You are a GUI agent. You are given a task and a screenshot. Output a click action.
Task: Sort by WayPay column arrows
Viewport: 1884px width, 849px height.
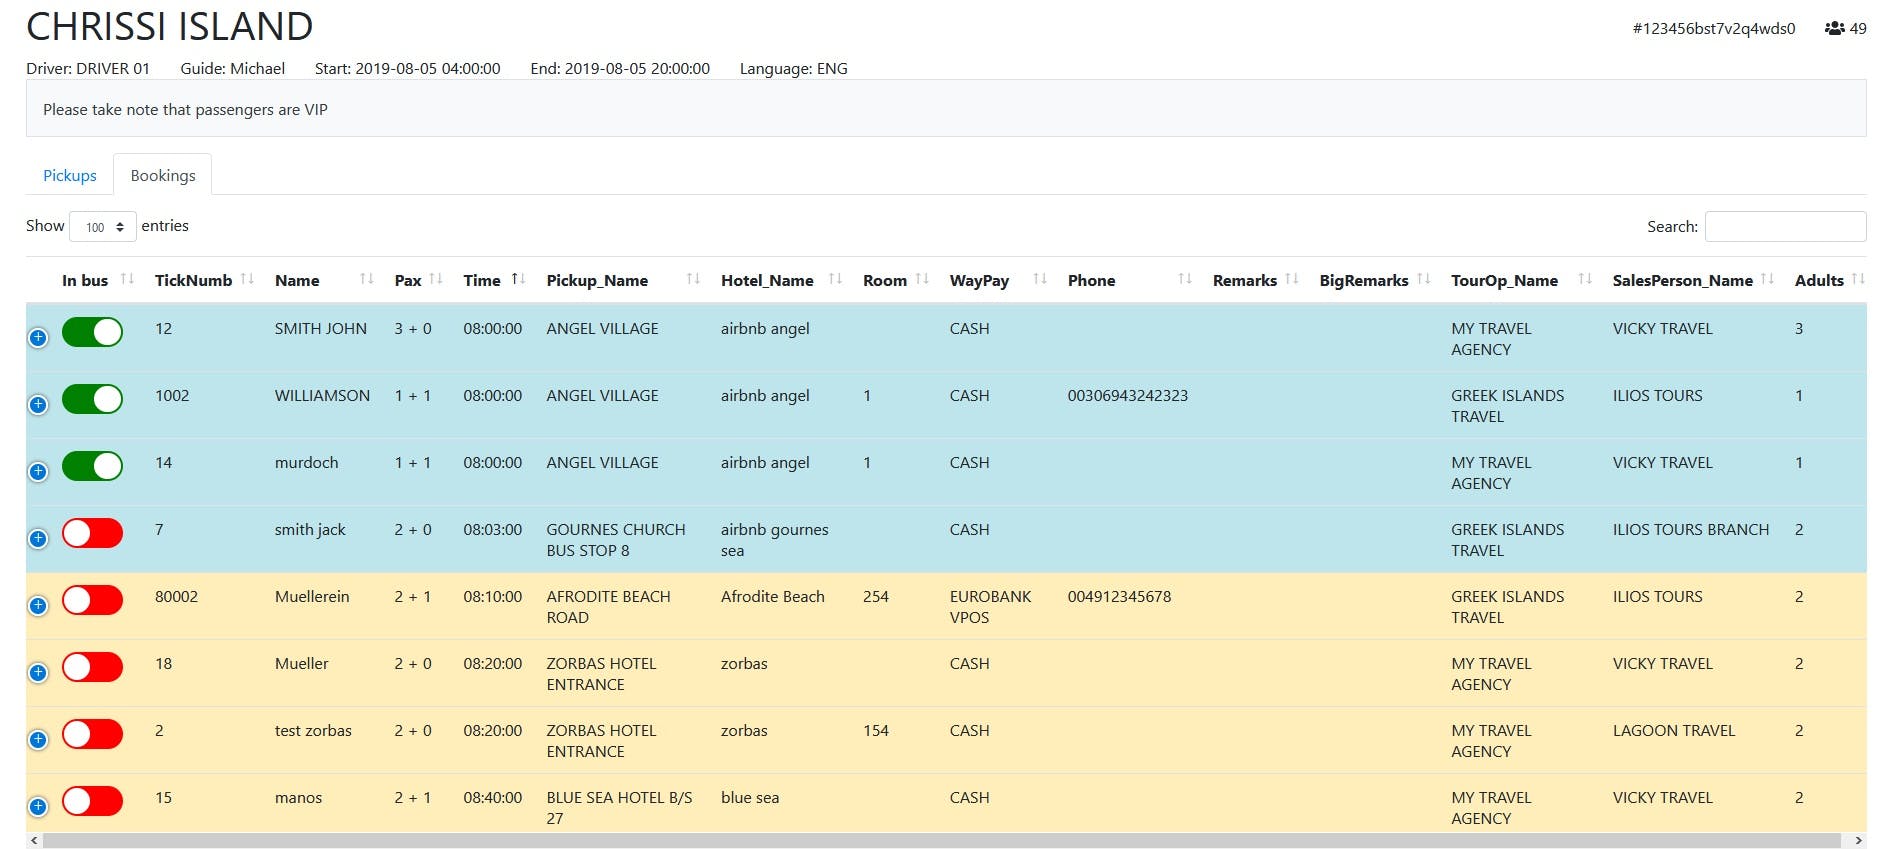click(1040, 280)
